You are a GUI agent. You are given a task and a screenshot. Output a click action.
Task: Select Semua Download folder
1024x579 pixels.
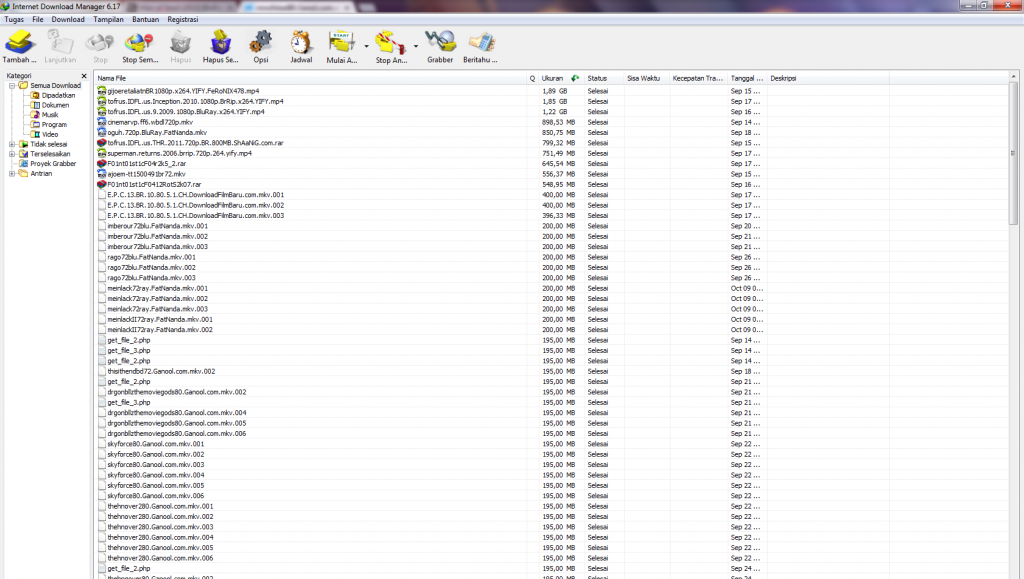(x=56, y=86)
